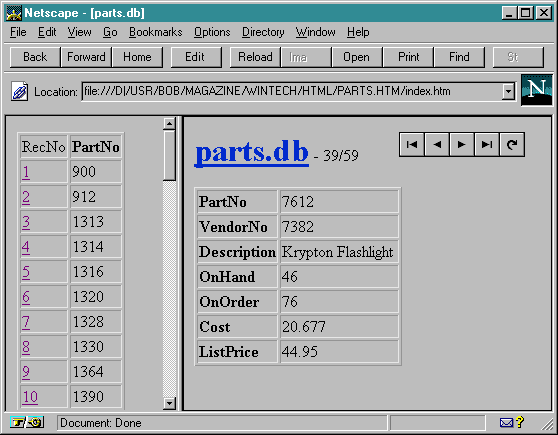Viewport: 558px width, 435px height.
Task: Go to first record navigation icon
Action: 412,145
